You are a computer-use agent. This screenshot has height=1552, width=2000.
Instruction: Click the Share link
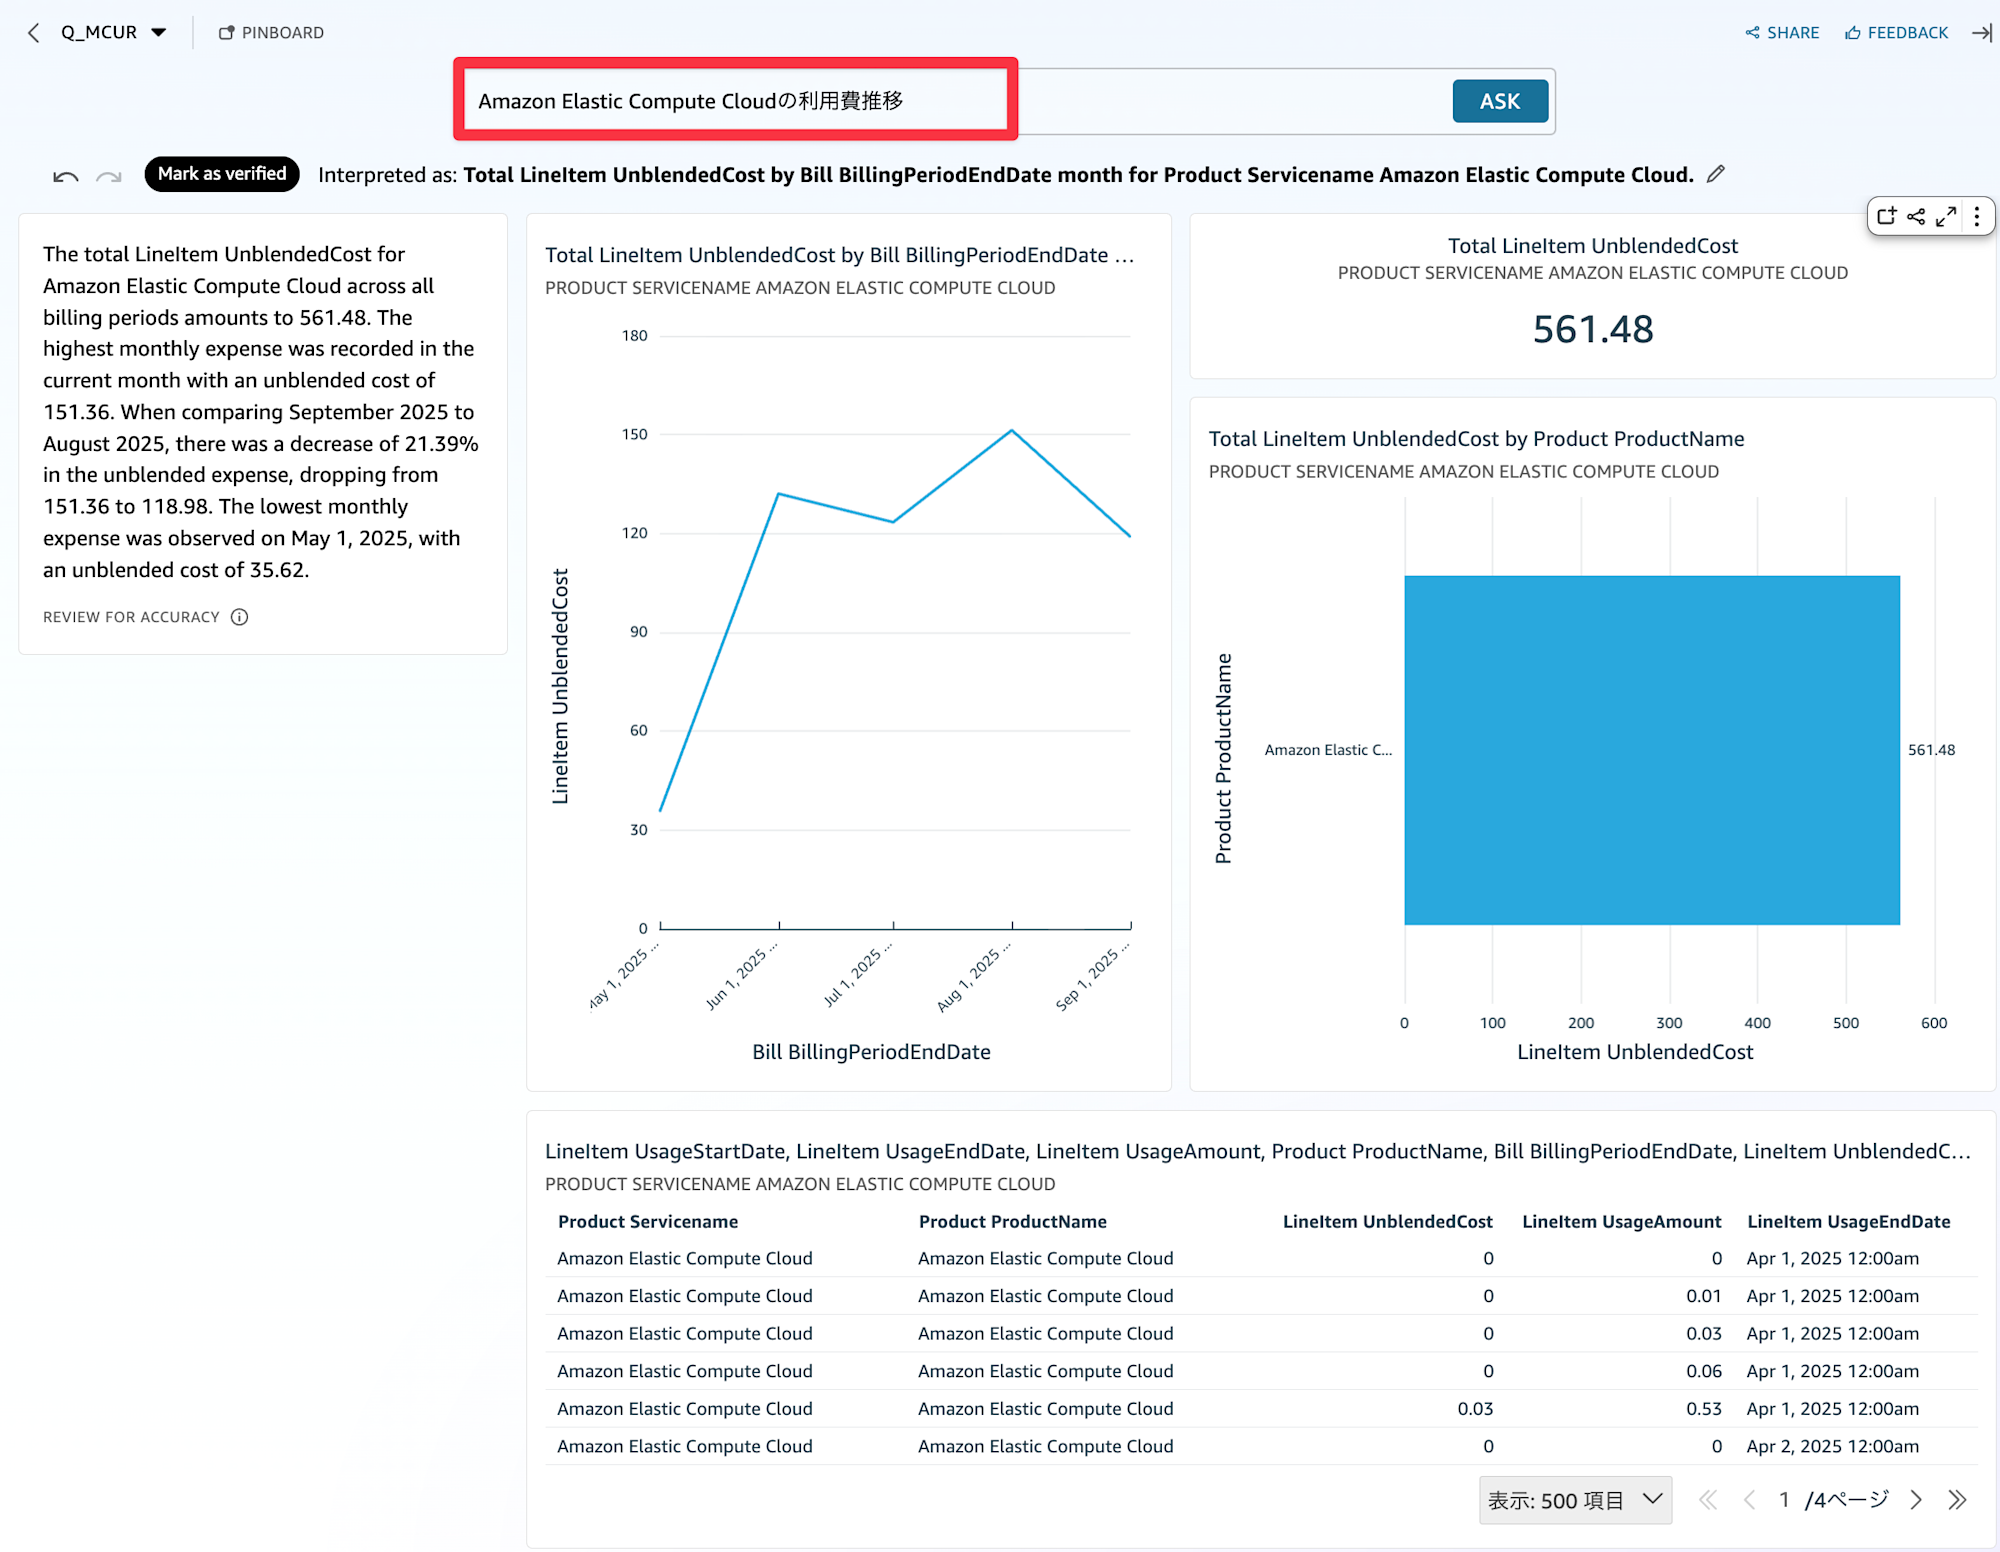click(x=1782, y=33)
